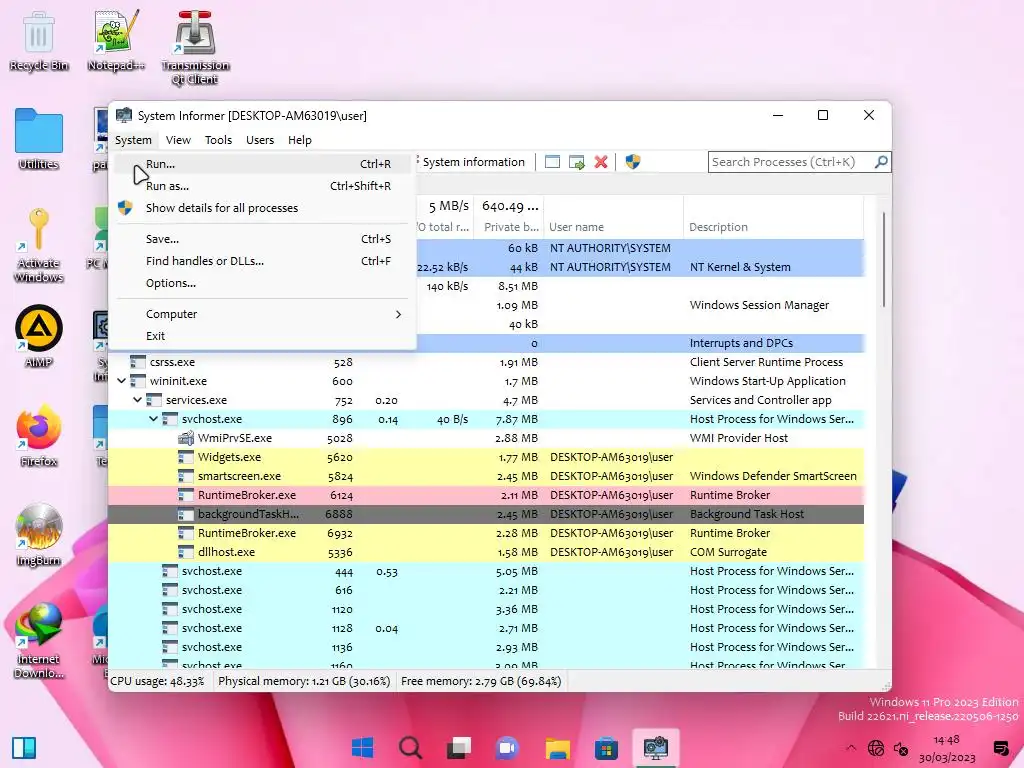Click the System Informer title bar icon
The width and height of the screenshot is (1024, 768).
coord(123,116)
